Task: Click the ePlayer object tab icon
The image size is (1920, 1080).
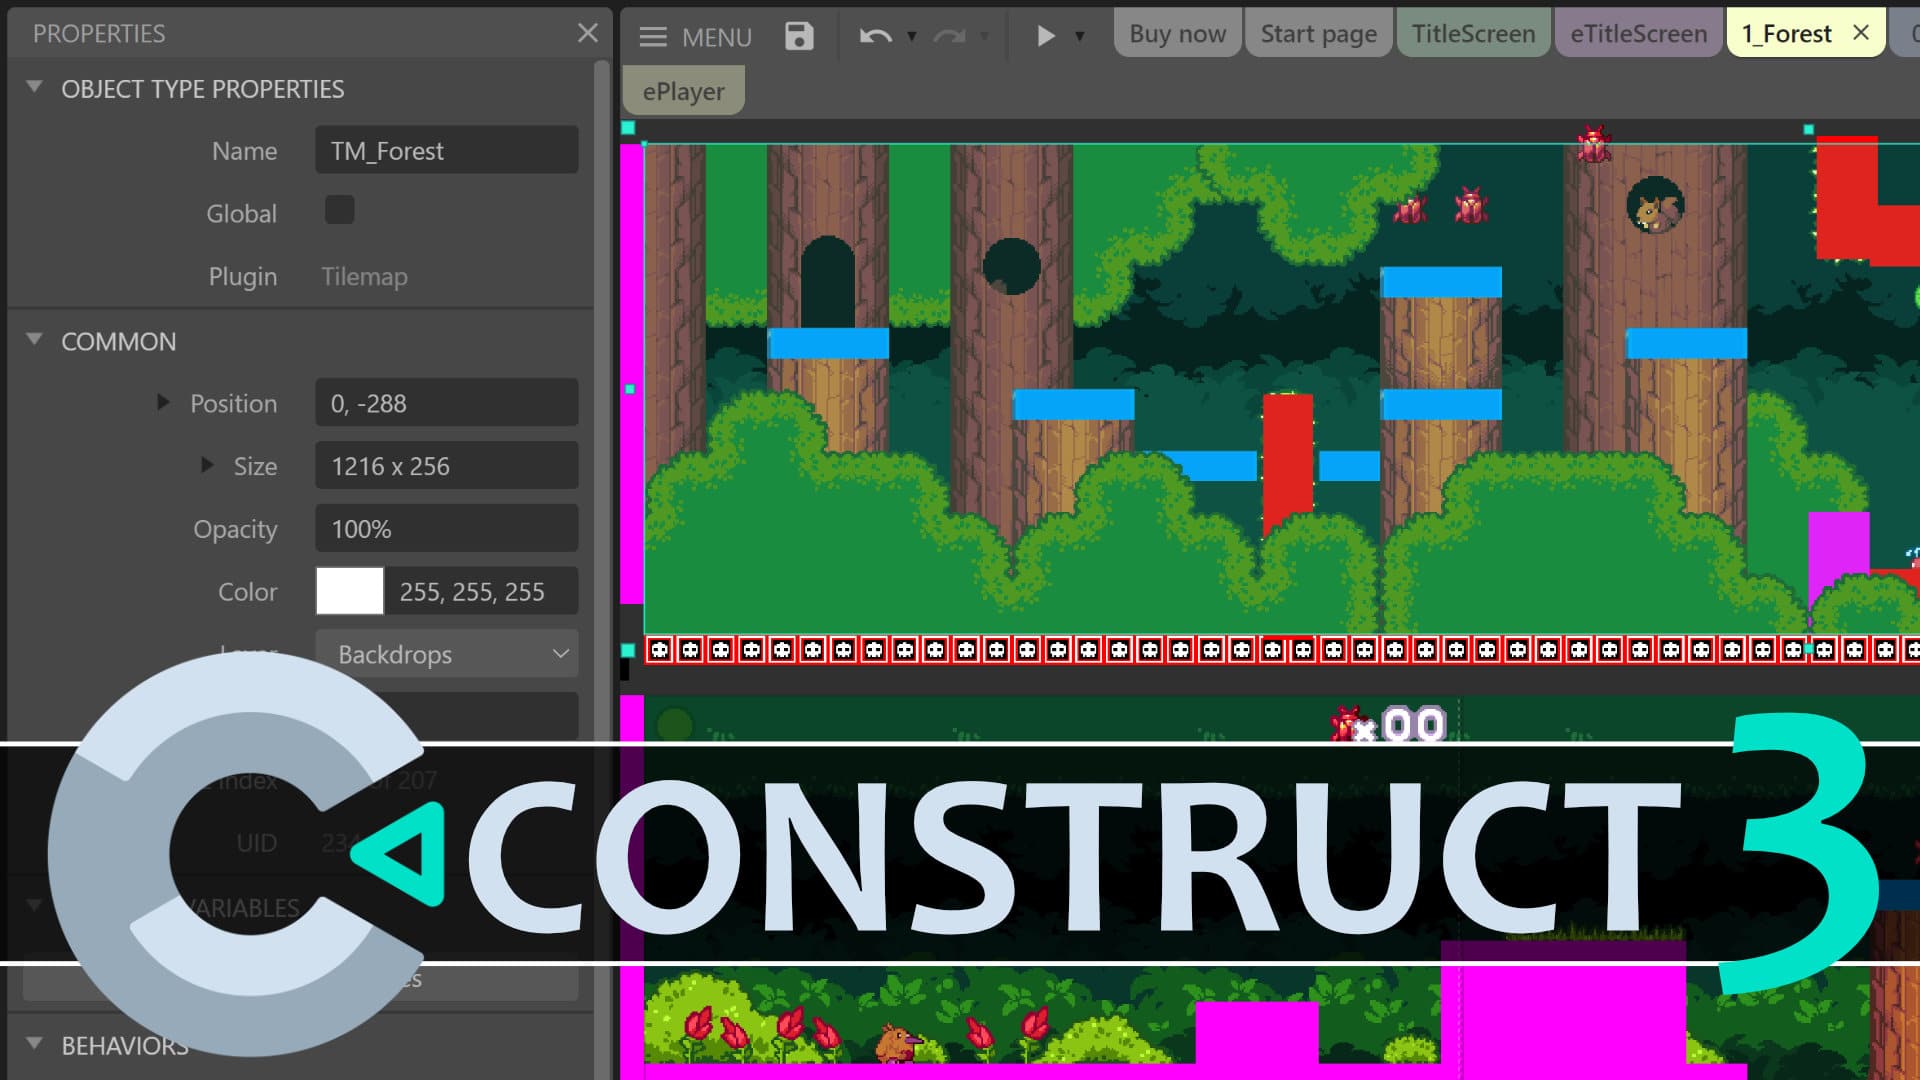Action: (682, 90)
